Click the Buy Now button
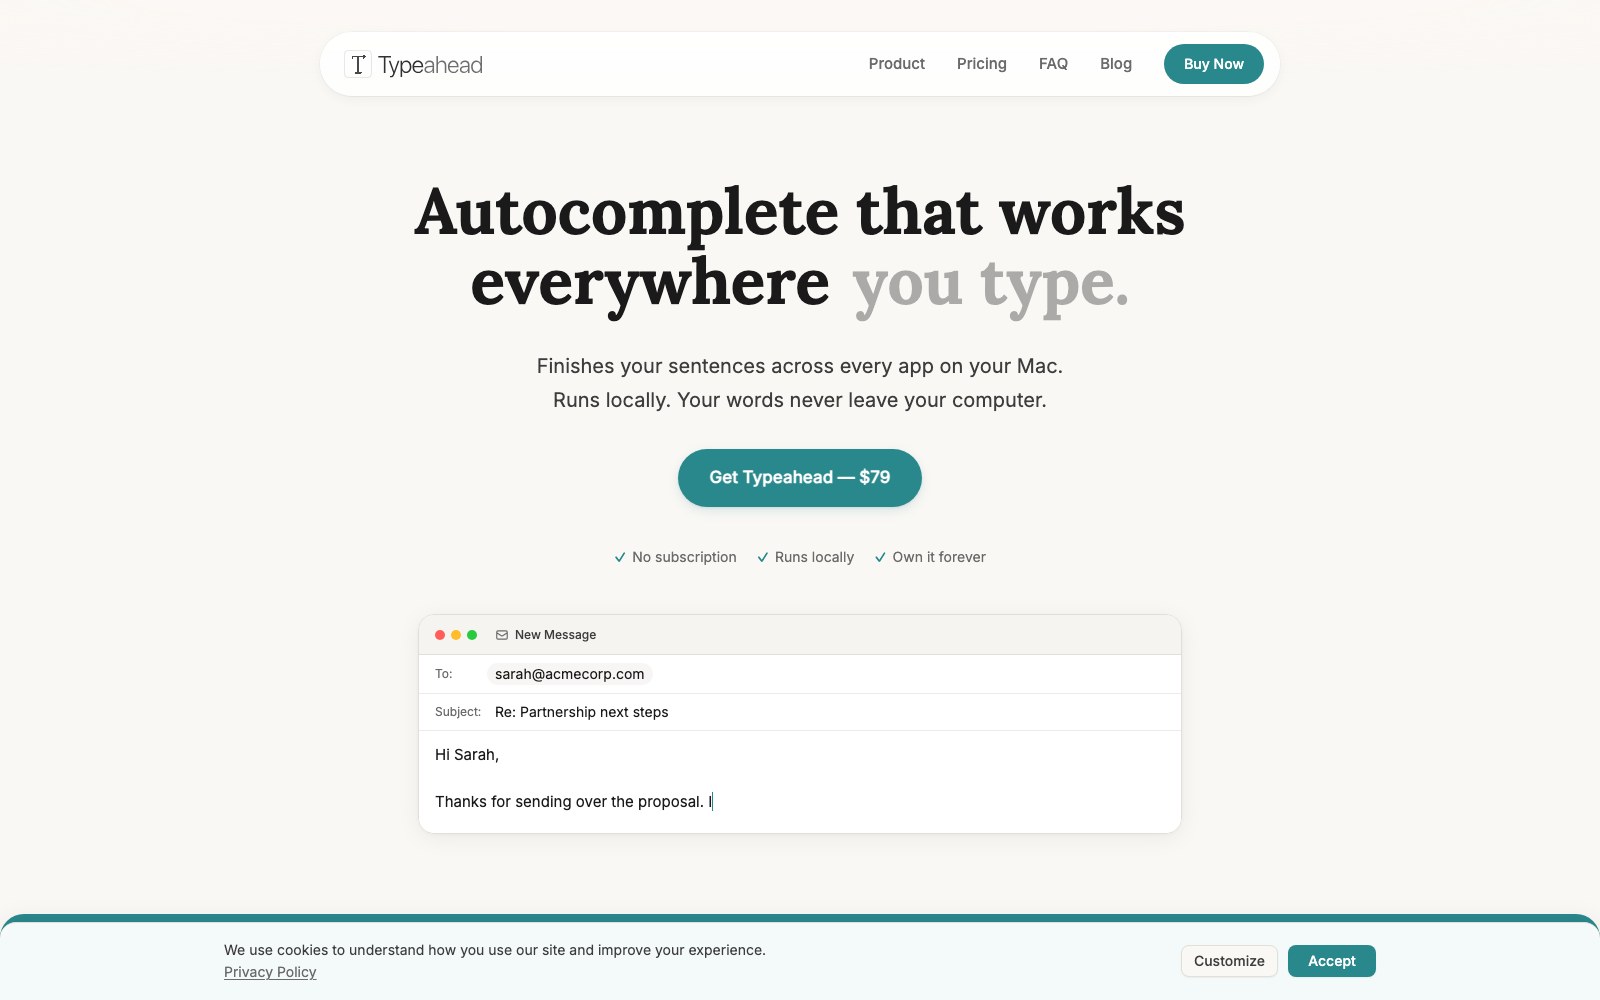Screen dimensions: 1600x1000 (x=1213, y=64)
